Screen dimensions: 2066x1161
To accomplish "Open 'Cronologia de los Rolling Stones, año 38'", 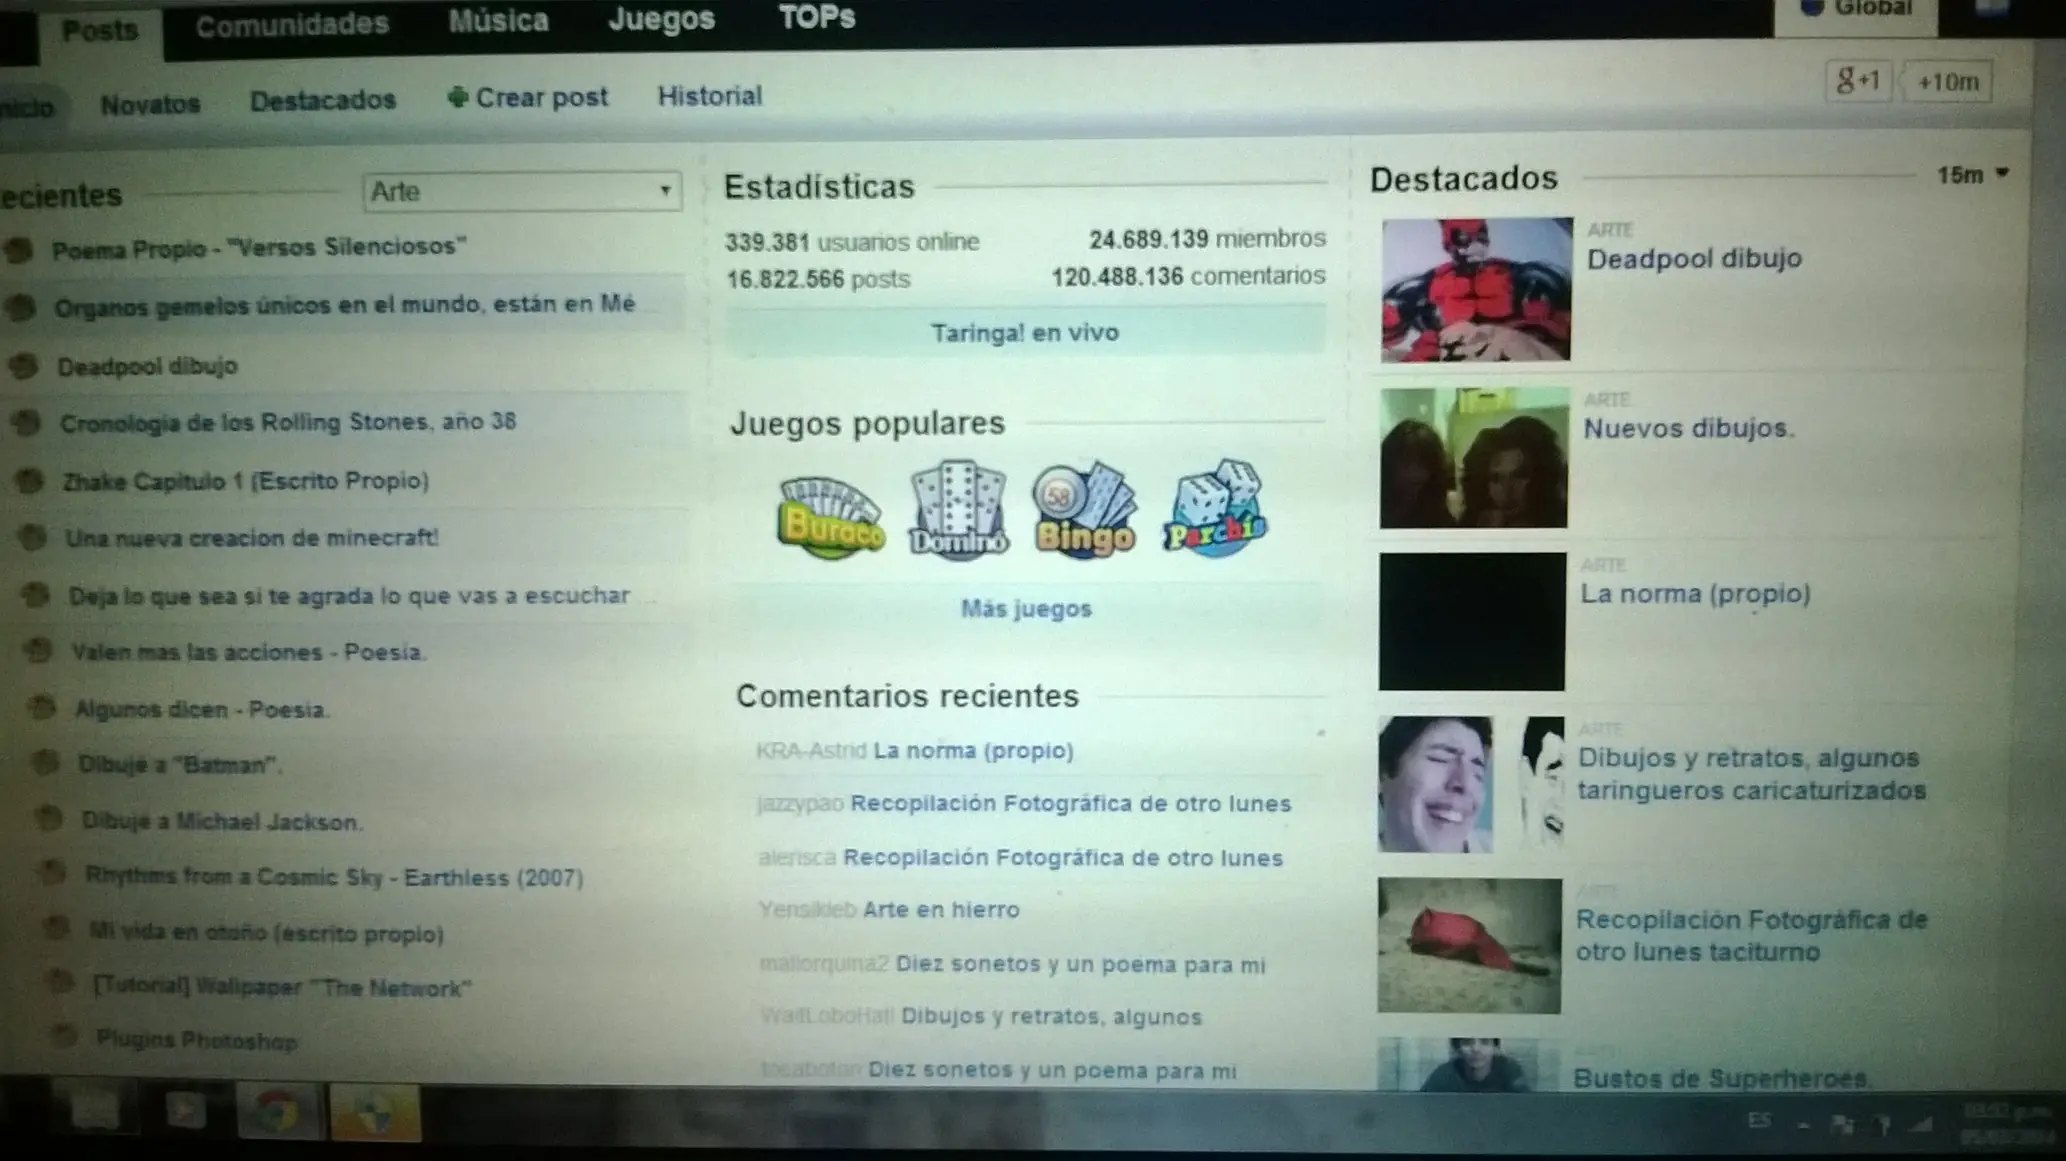I will click(288, 422).
